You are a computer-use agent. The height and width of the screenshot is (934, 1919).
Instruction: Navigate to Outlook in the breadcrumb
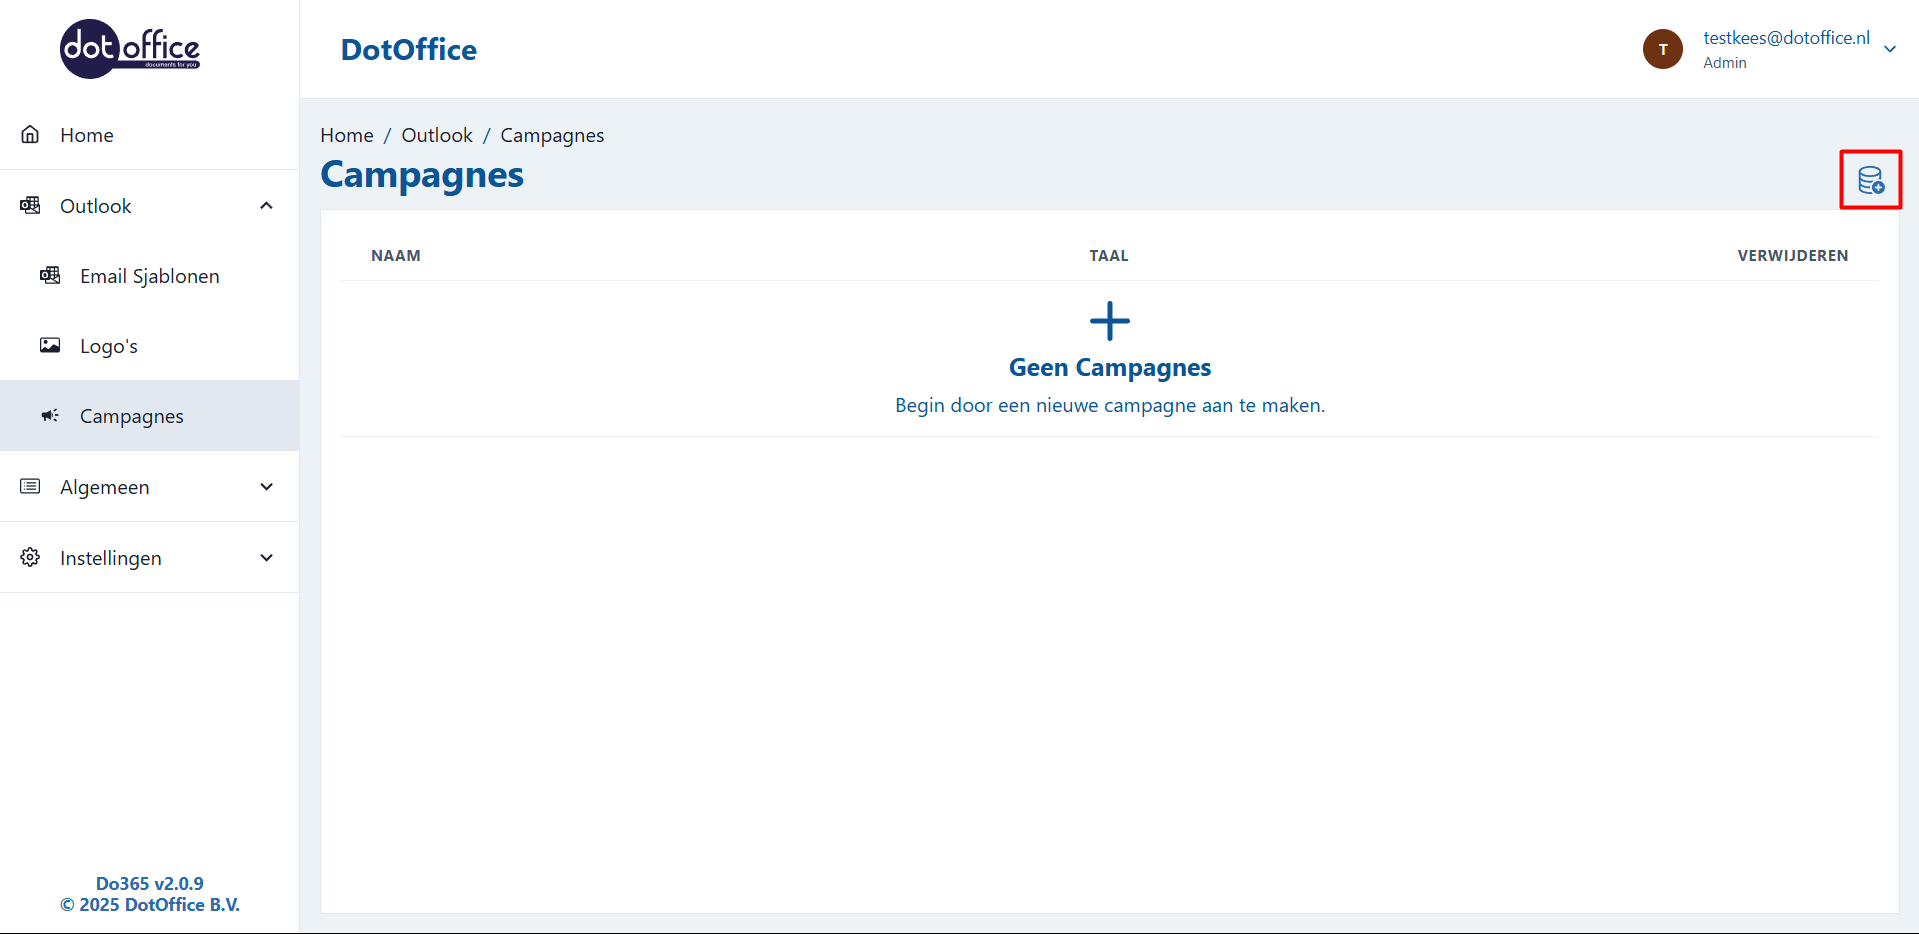(x=437, y=135)
